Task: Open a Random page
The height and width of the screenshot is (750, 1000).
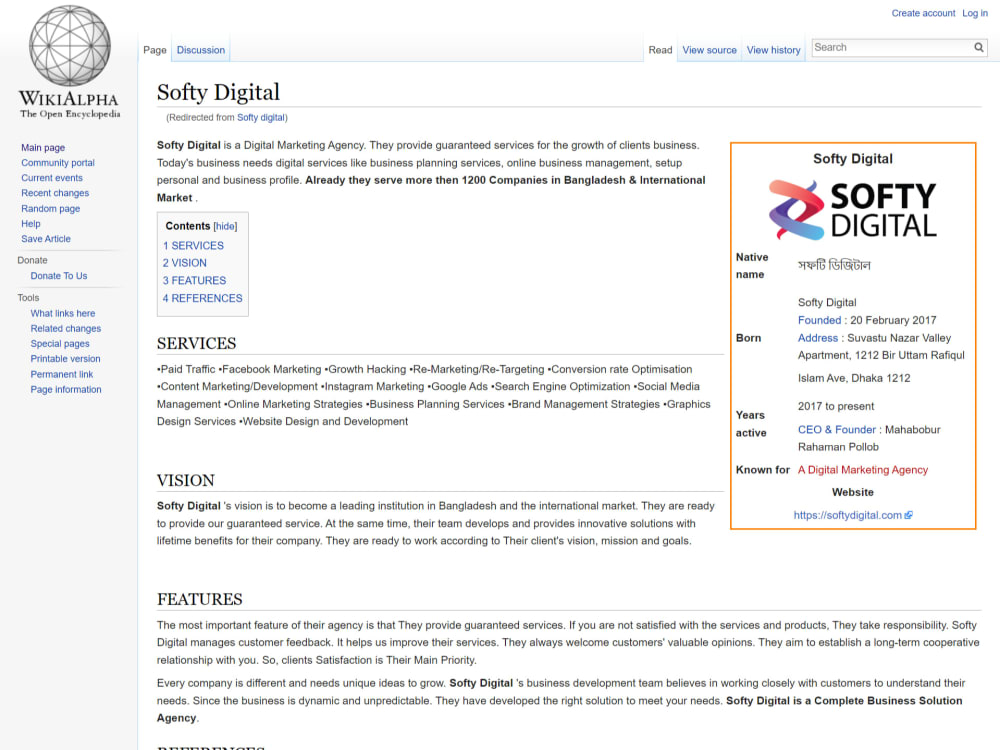Action: [x=50, y=209]
